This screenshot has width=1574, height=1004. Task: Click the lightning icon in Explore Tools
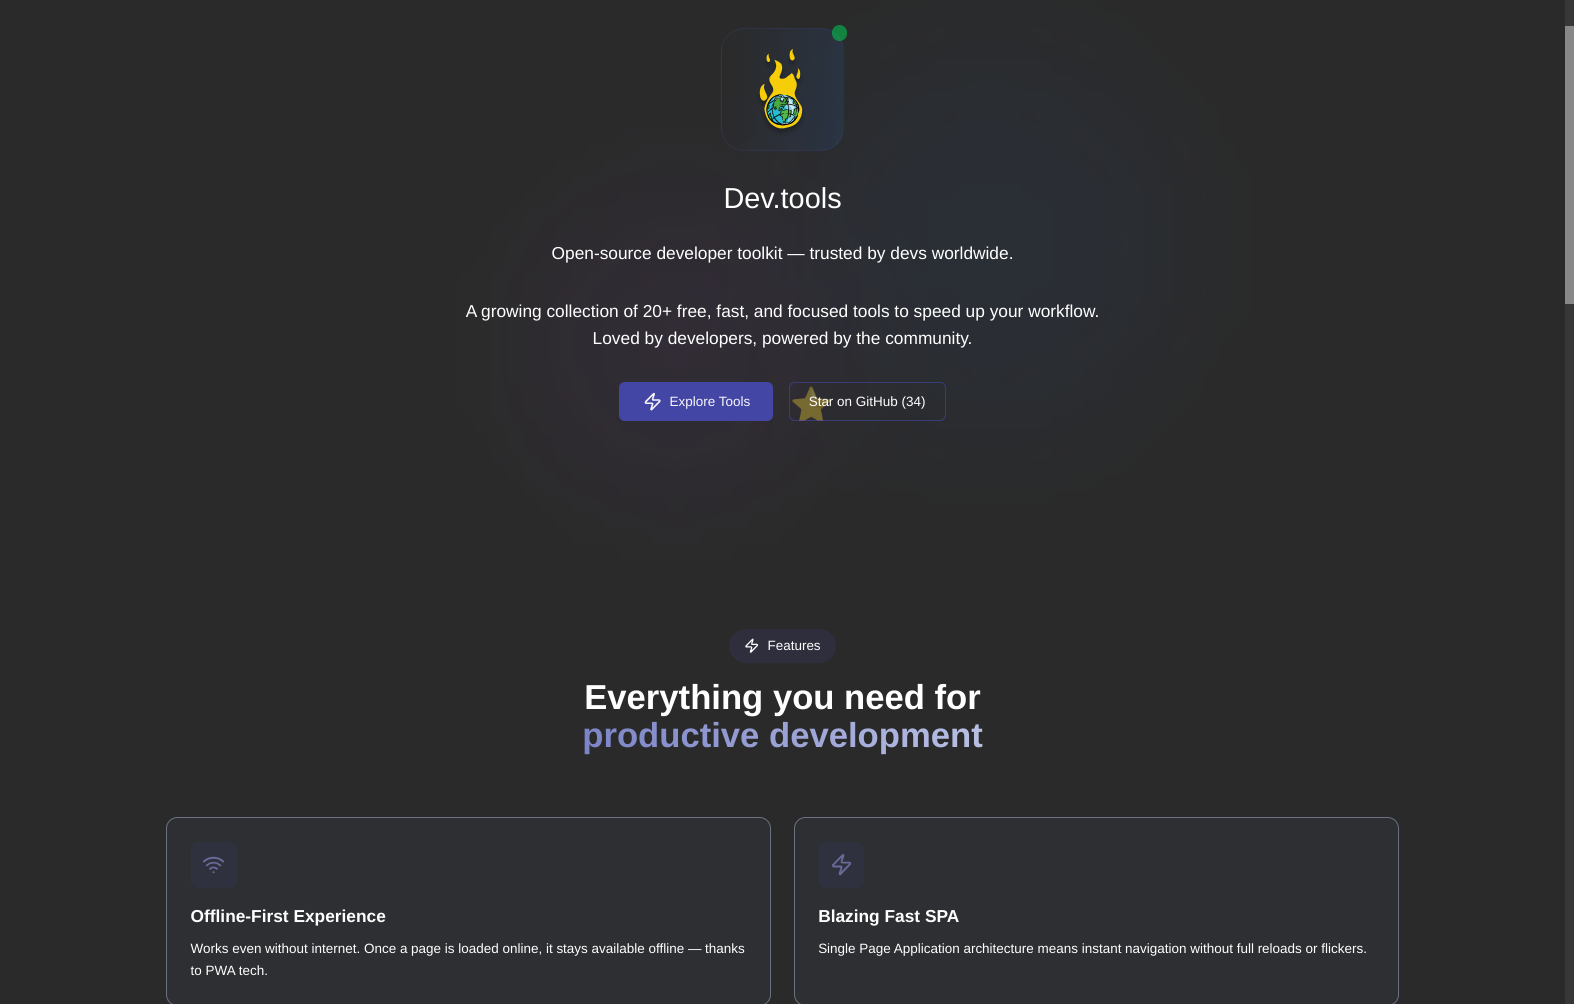[653, 401]
